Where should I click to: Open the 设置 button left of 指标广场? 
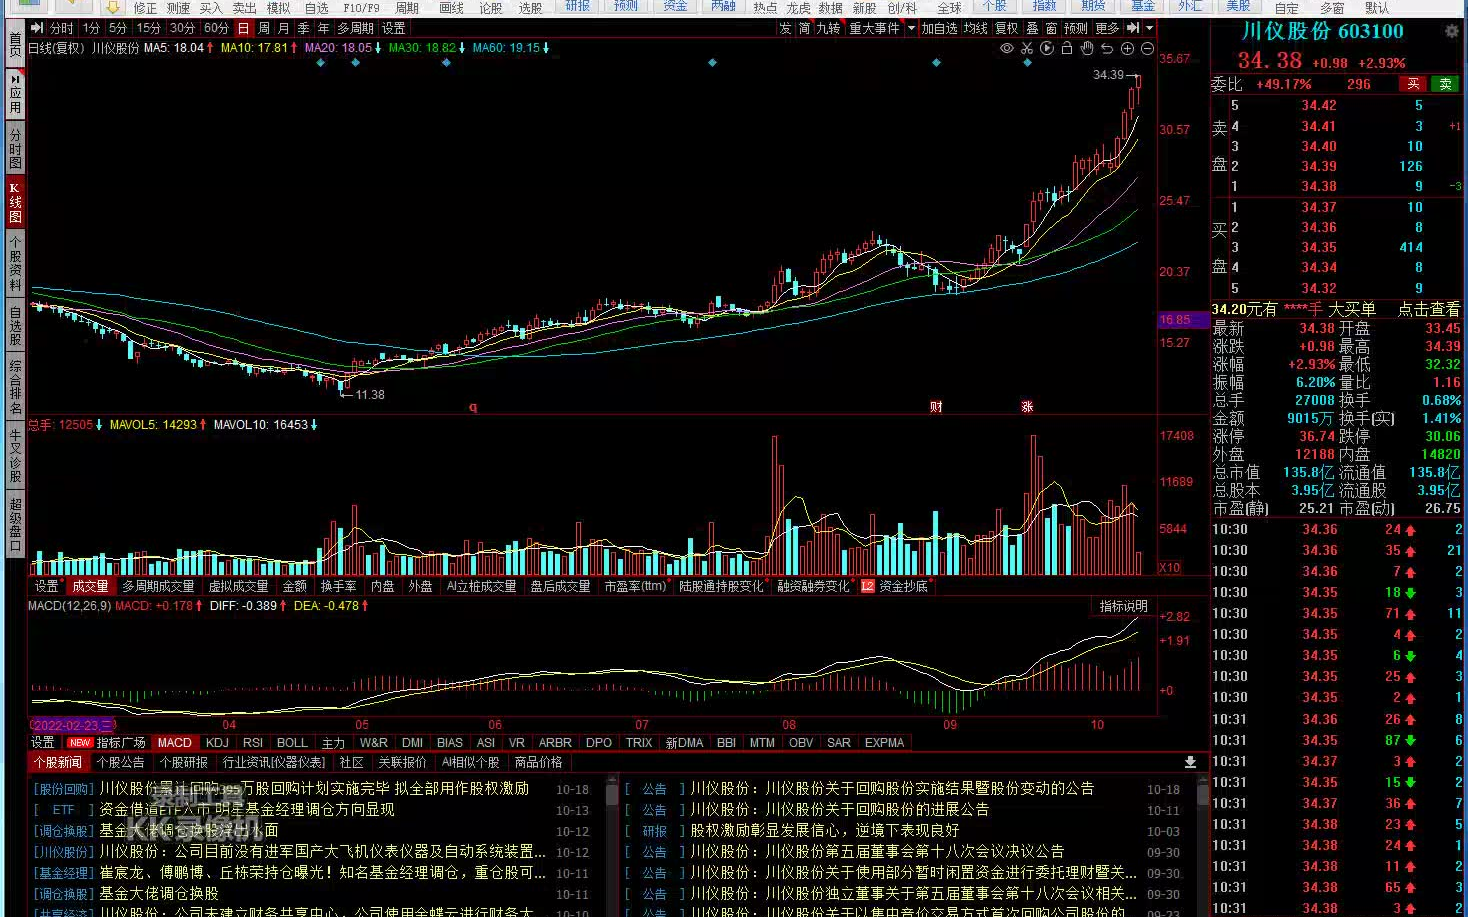click(x=43, y=742)
